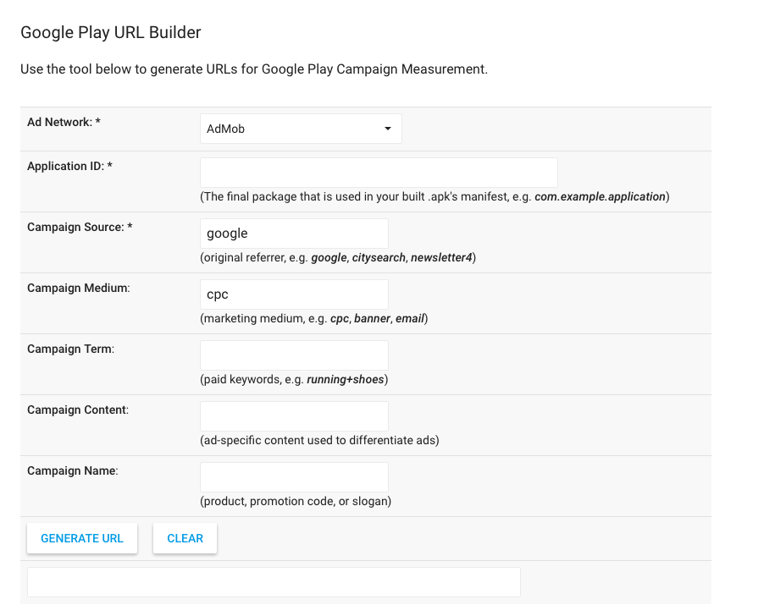
Task: Click the 'Campaign Content:' label
Action: tap(78, 410)
